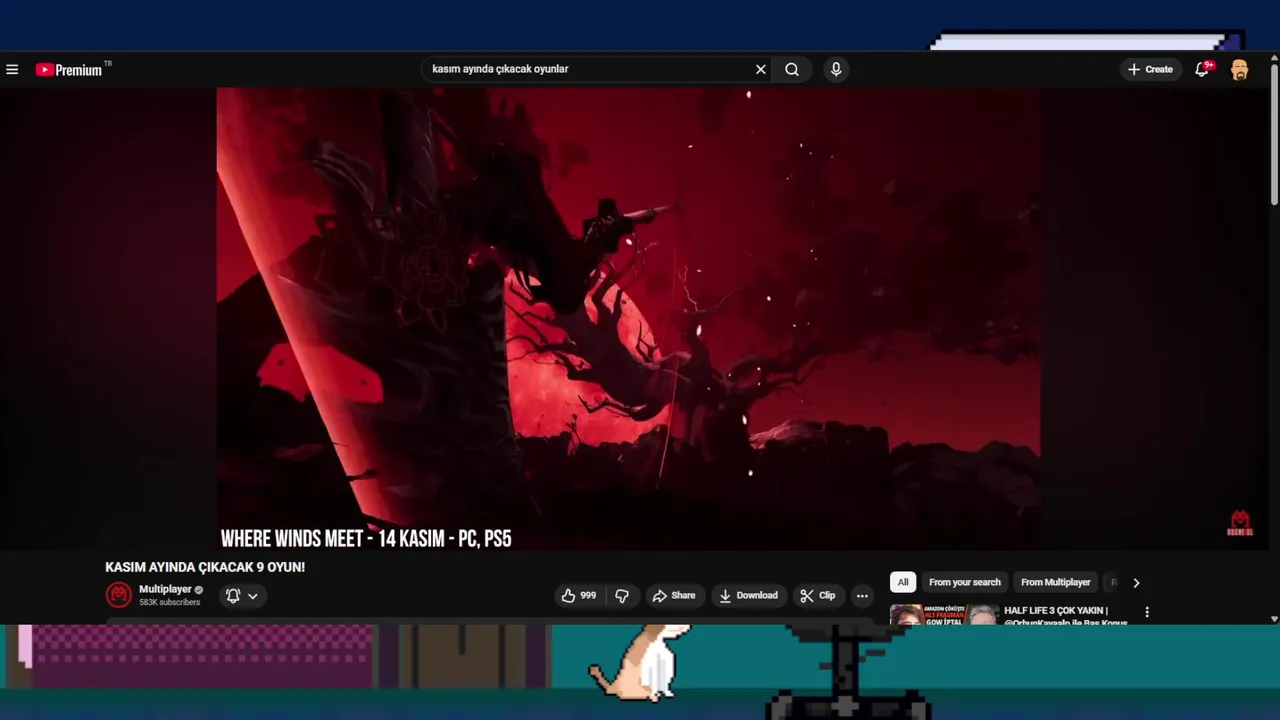Open the HALF LIFE 3 ÇOK YAKIN video thumbnail
1280x720 pixels.
click(944, 615)
